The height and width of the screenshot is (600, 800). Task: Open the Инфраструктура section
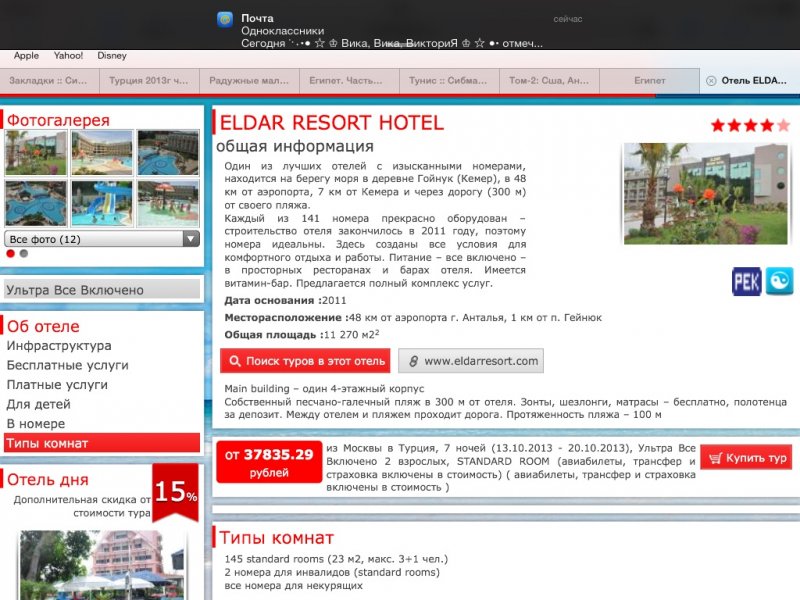coord(59,345)
